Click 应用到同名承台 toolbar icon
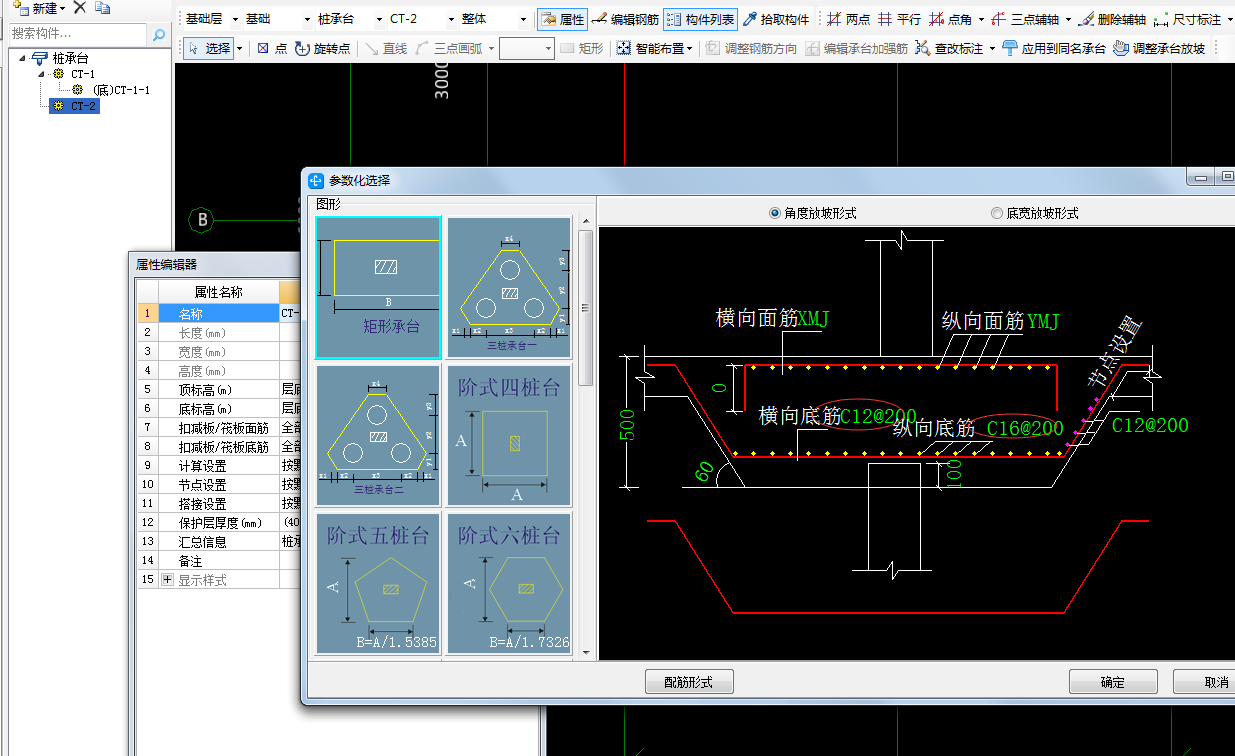The image size is (1235, 756). (1053, 48)
